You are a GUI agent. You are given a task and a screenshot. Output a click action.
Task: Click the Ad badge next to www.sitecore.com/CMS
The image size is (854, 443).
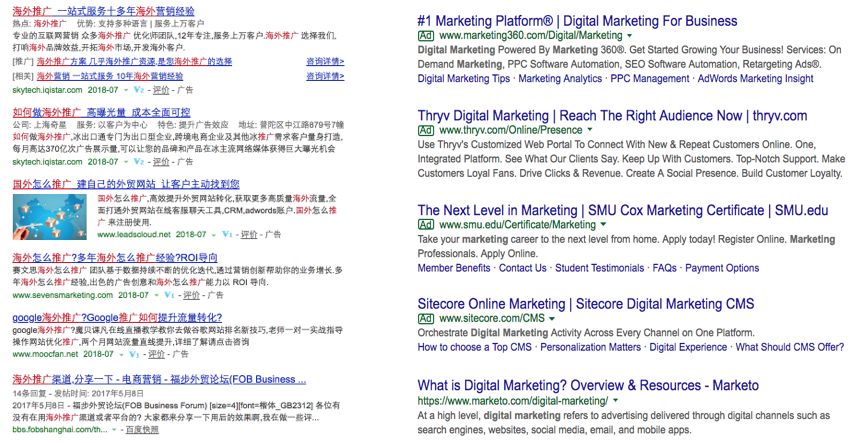coord(426,318)
